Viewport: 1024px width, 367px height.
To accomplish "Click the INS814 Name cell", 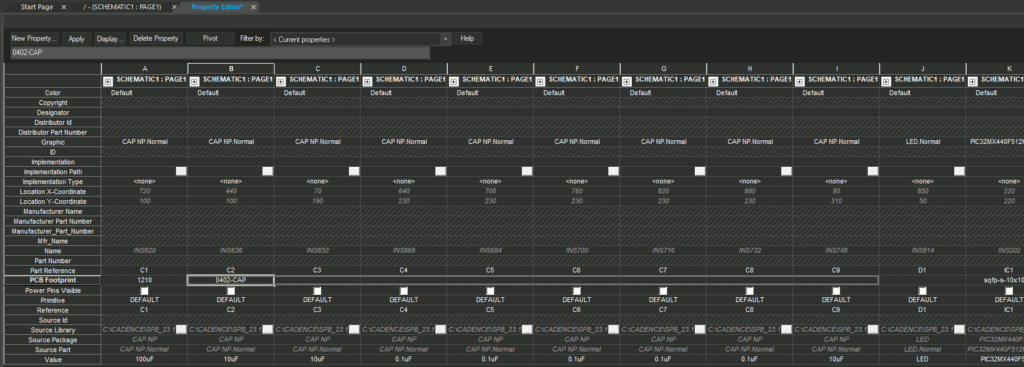I will coord(922,251).
